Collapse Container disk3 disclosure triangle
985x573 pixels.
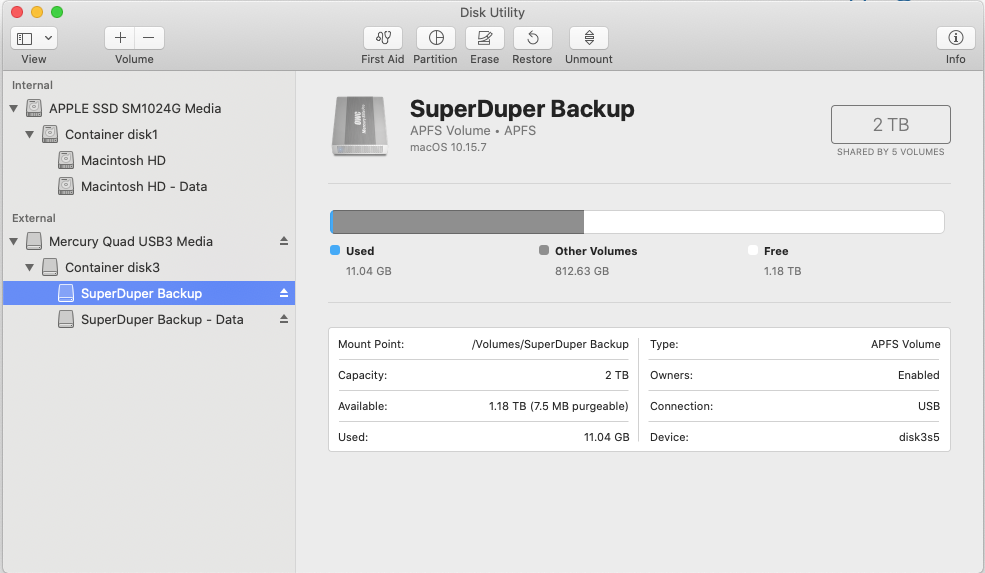click(x=30, y=268)
